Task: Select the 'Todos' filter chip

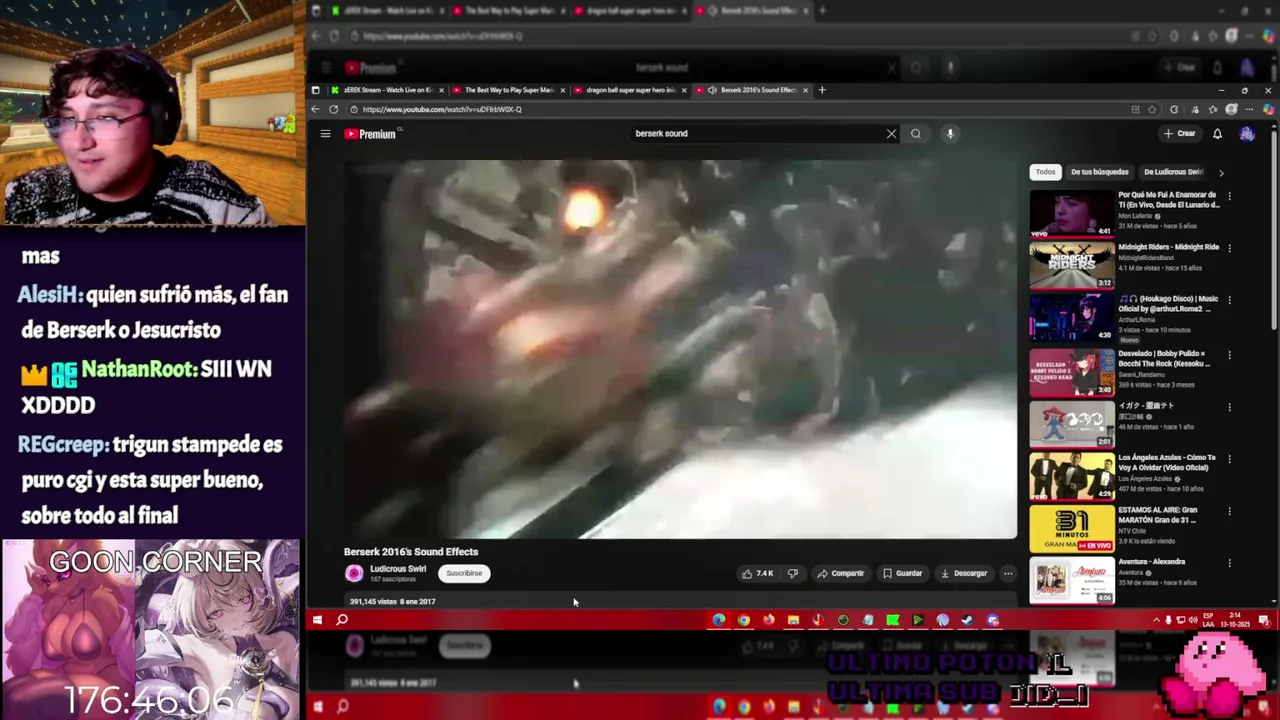Action: coord(1045,172)
